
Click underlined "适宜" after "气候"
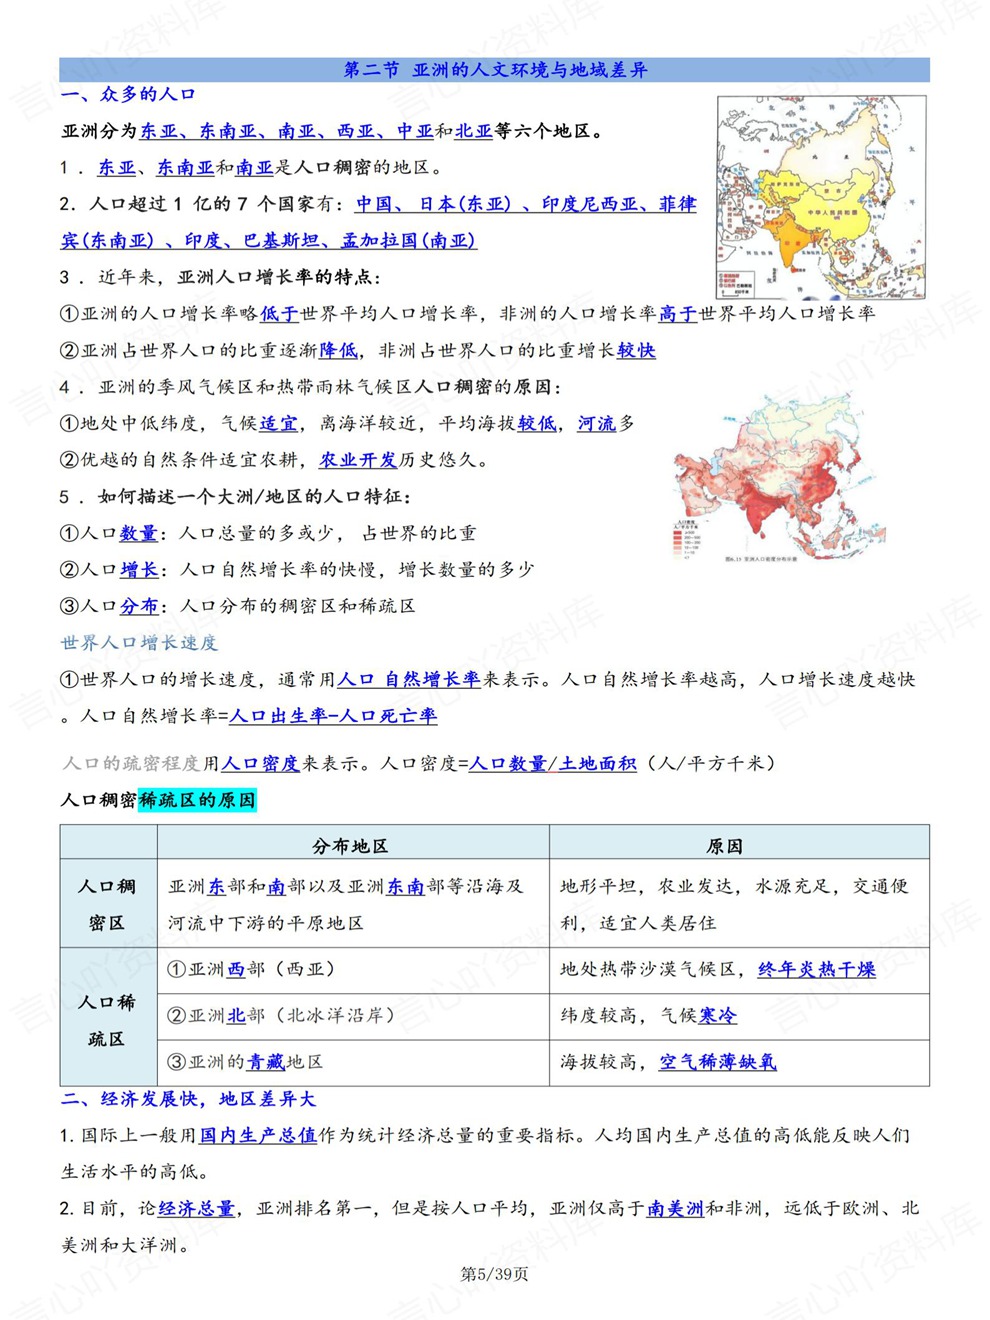278,423
